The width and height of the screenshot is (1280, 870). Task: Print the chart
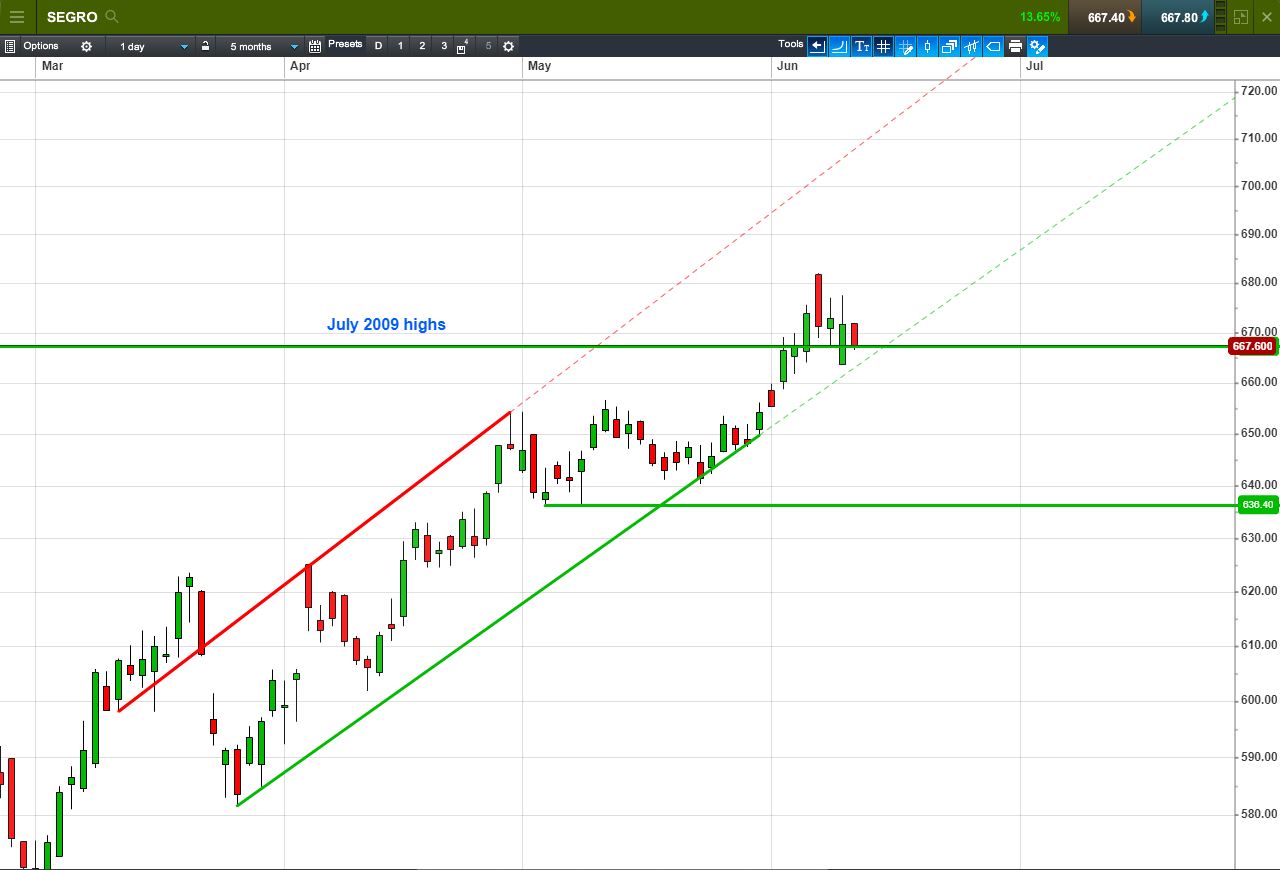[x=1015, y=46]
